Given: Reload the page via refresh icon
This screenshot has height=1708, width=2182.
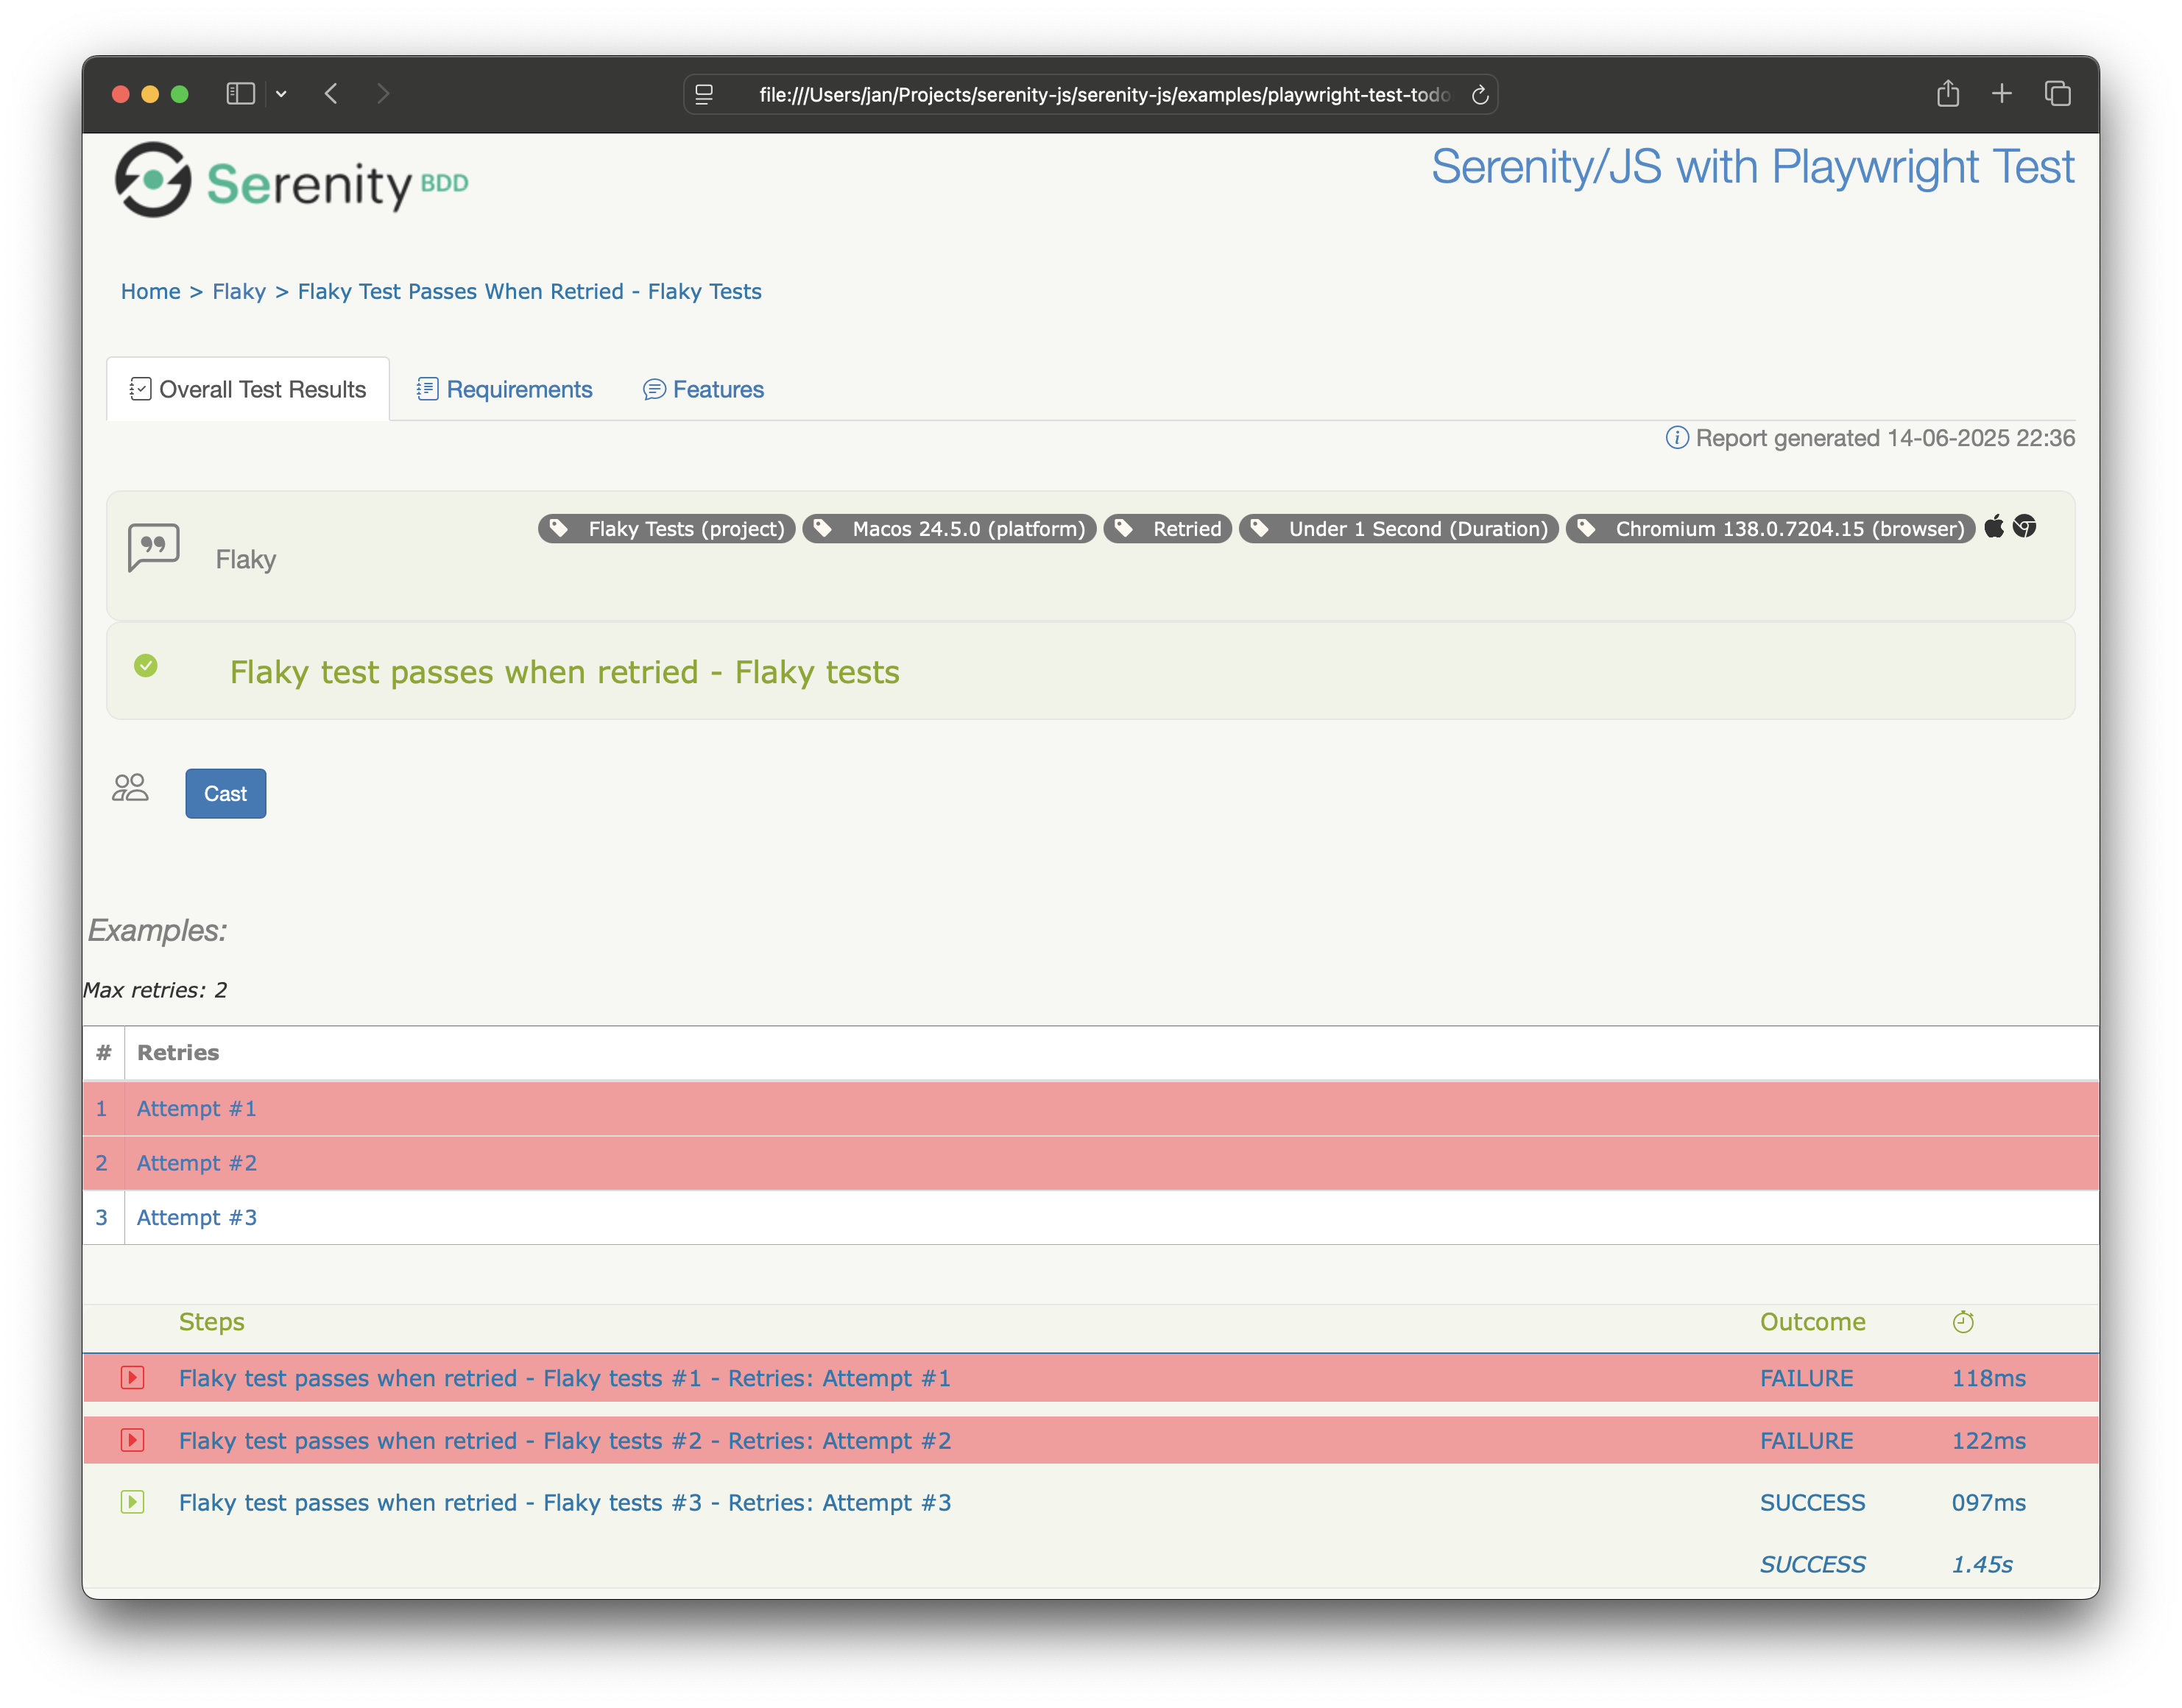Looking at the screenshot, I should (x=1480, y=95).
